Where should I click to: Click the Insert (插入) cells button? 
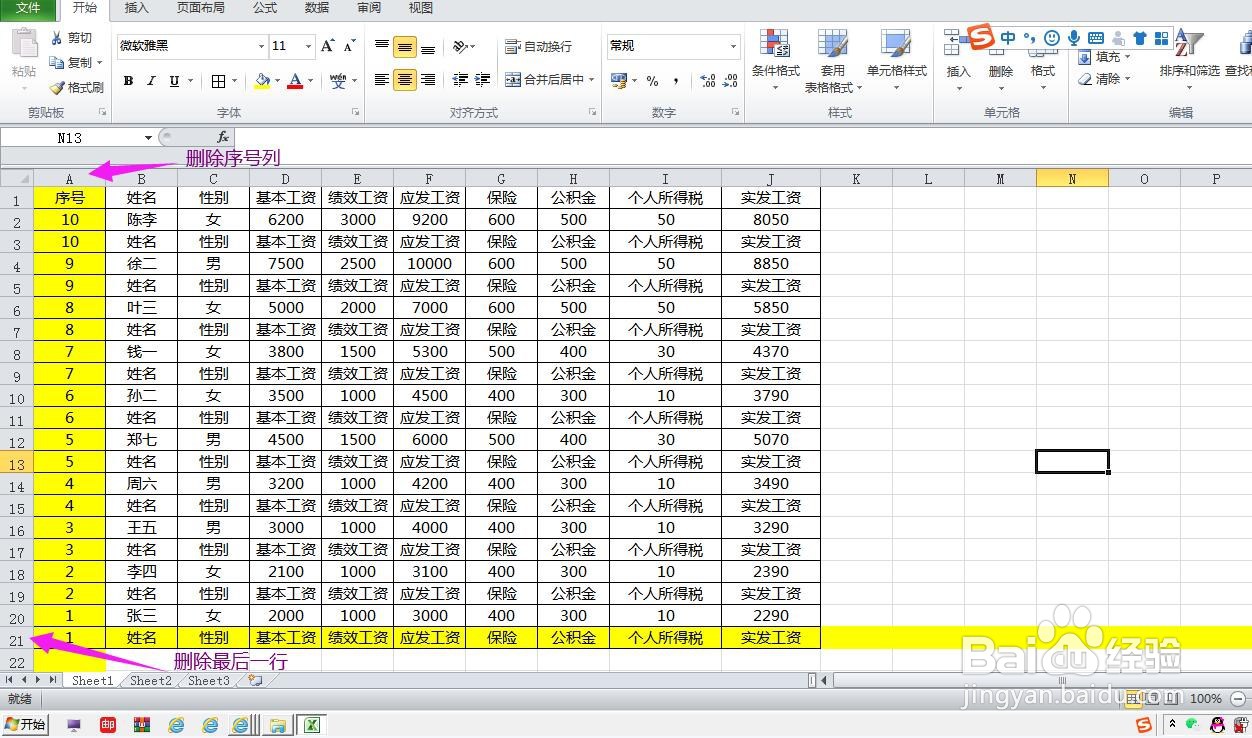pyautogui.click(x=959, y=61)
